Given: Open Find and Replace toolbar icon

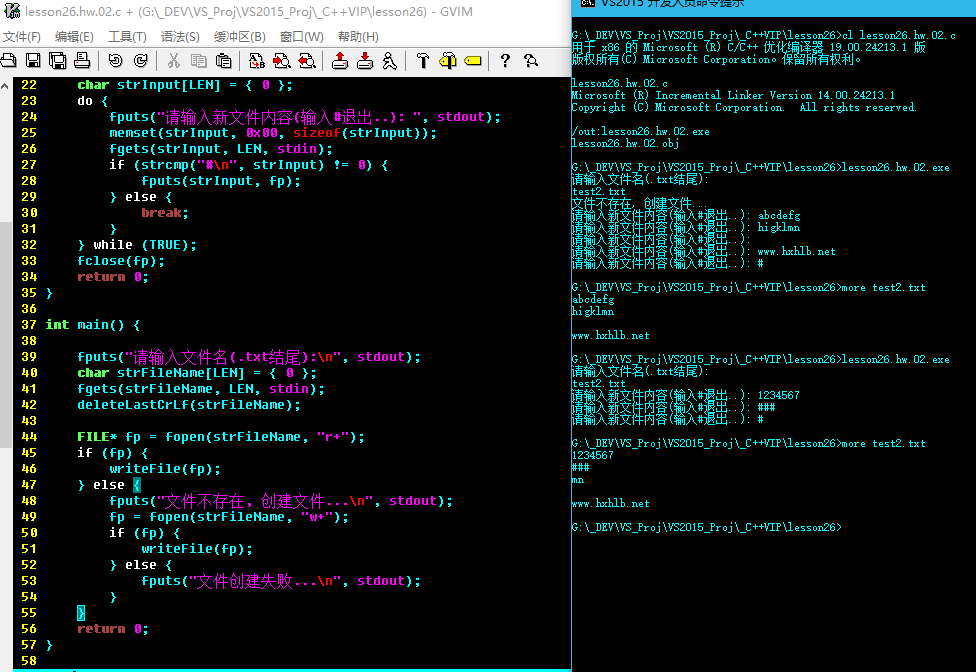Looking at the screenshot, I should [256, 61].
